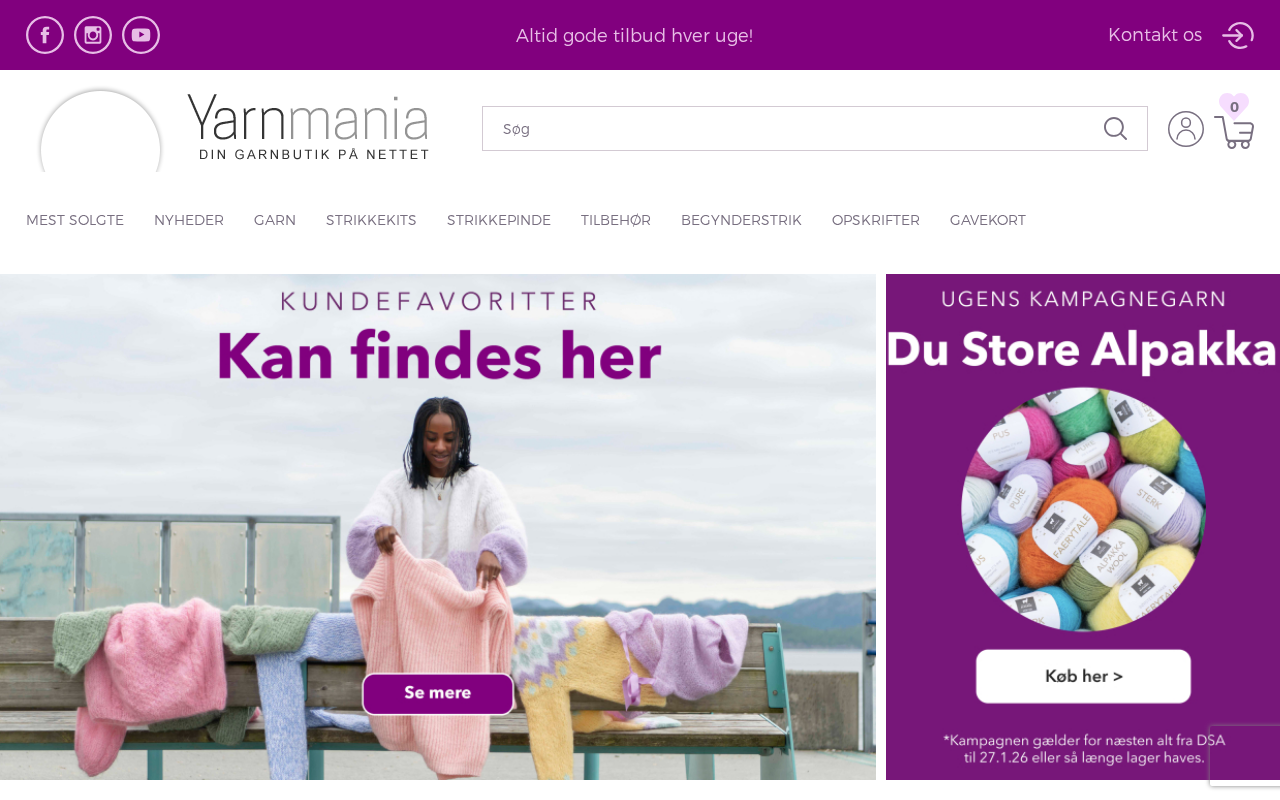Open the Instagram profile icon
This screenshot has width=1280, height=800.
[93, 35]
